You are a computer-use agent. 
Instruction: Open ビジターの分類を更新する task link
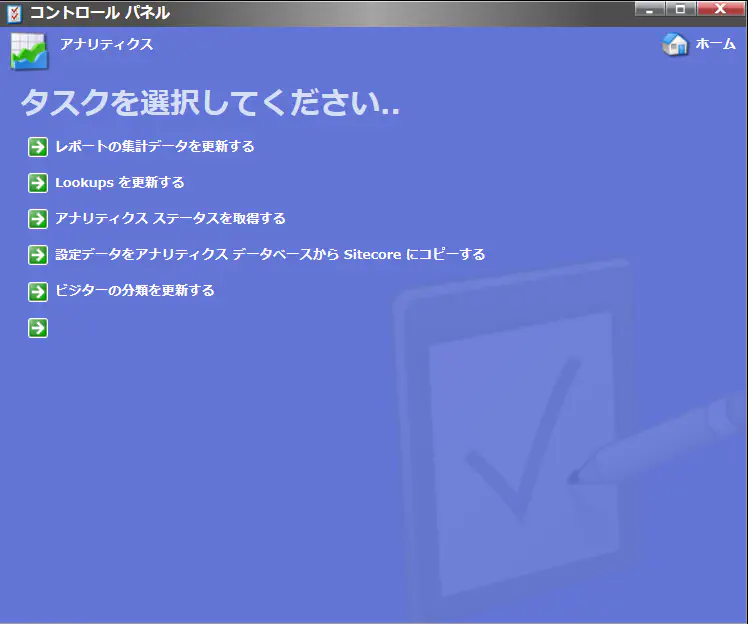135,290
